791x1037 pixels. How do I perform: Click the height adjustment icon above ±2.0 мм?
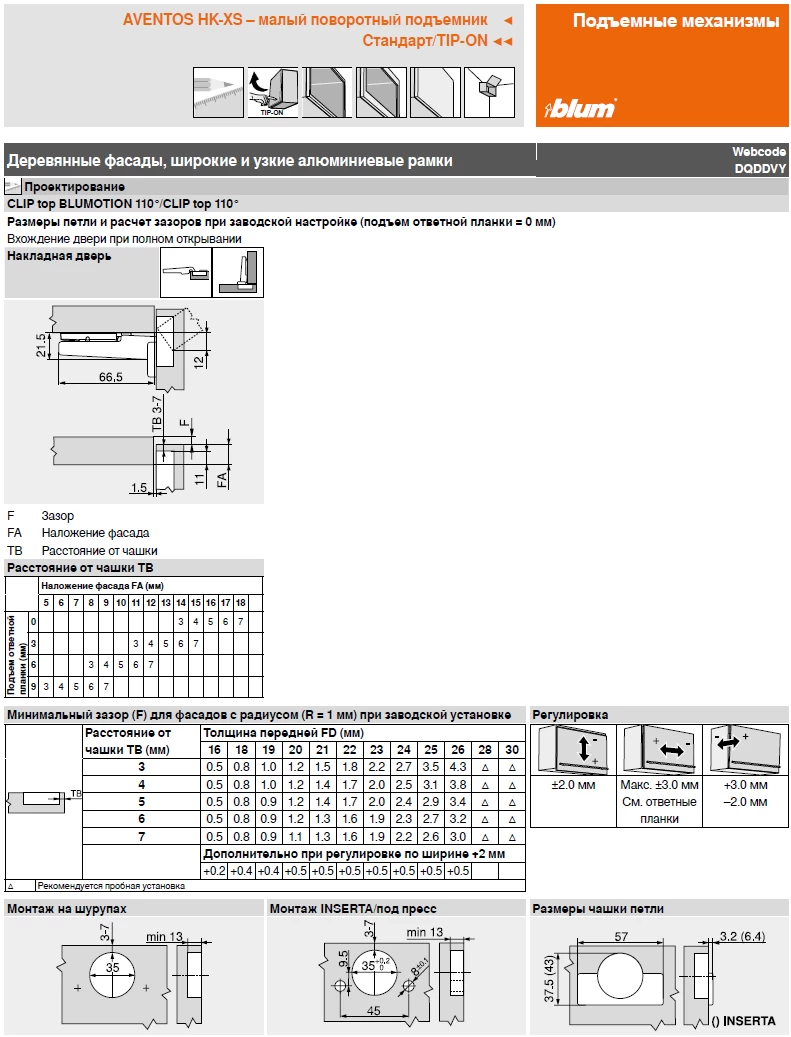click(573, 750)
